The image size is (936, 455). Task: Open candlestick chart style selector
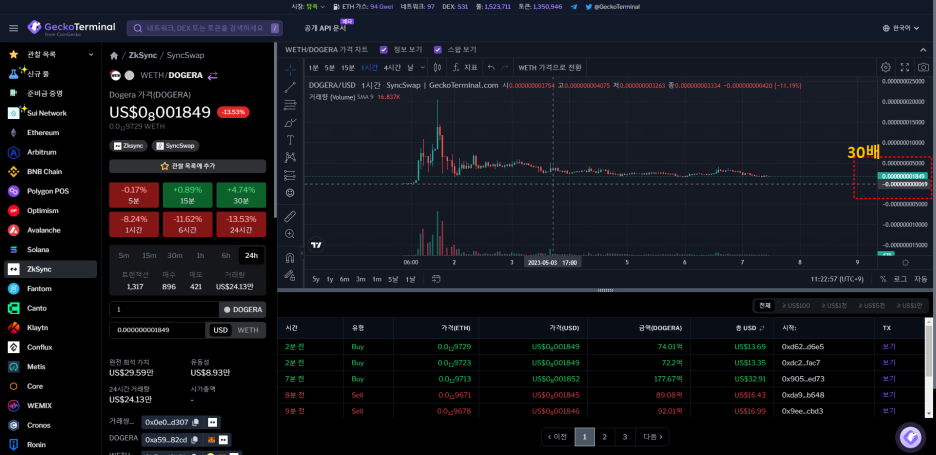click(438, 67)
